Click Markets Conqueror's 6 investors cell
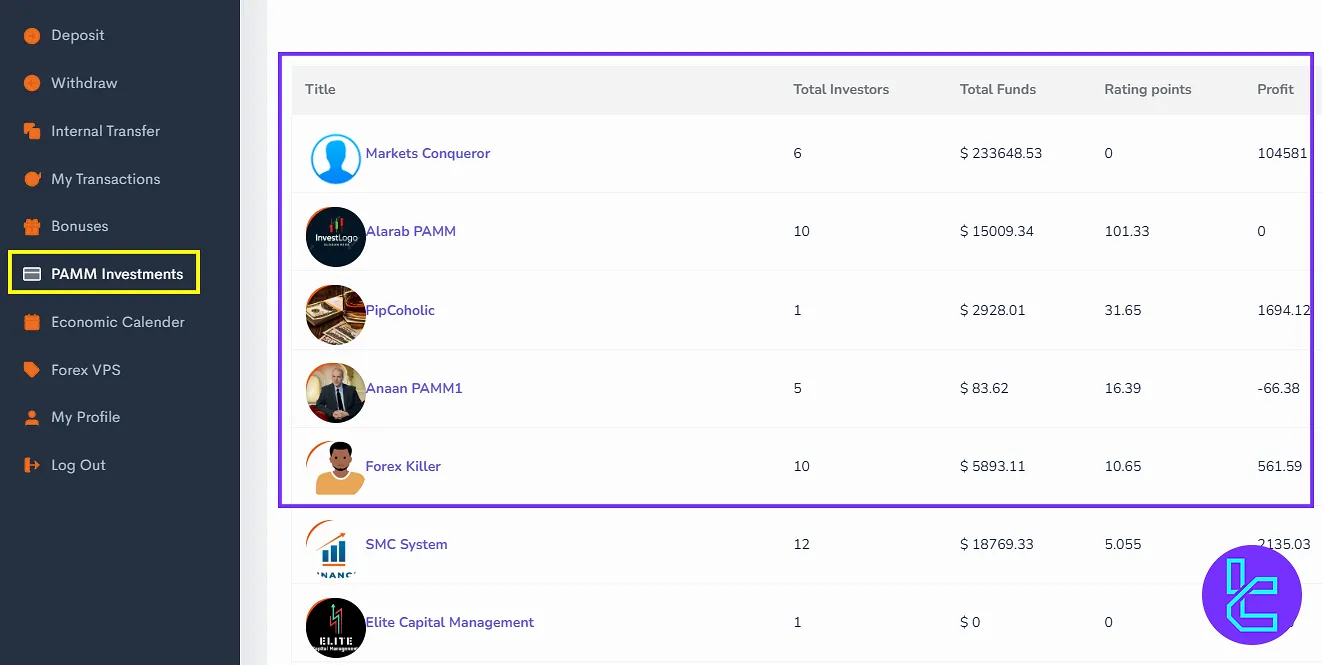 click(x=797, y=153)
